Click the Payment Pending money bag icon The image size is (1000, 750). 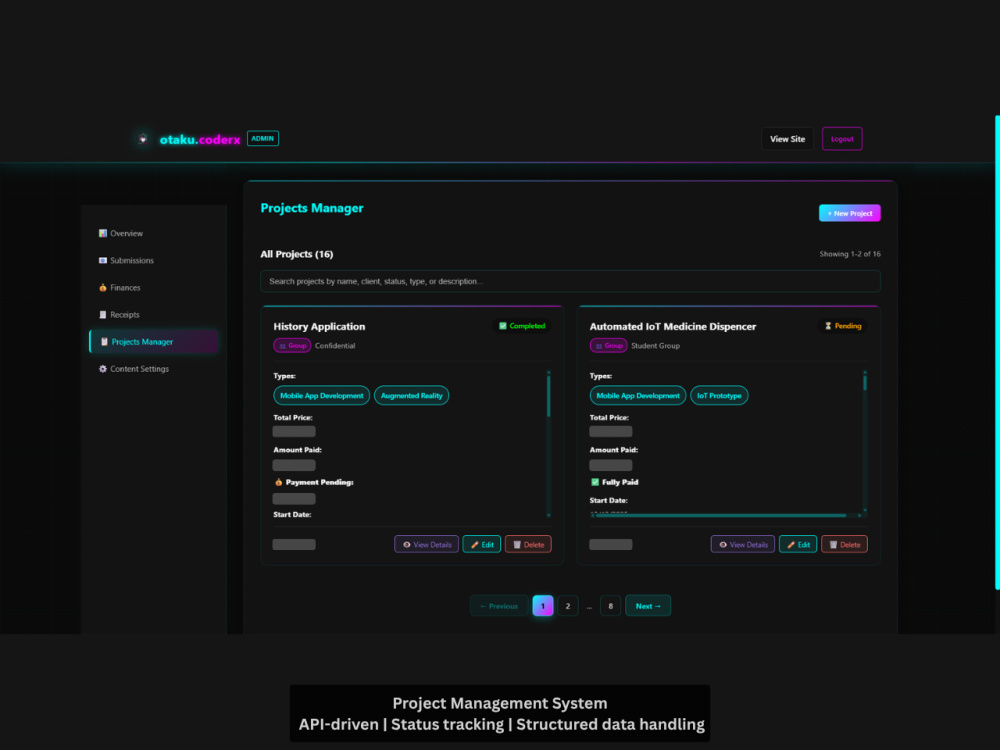279,482
